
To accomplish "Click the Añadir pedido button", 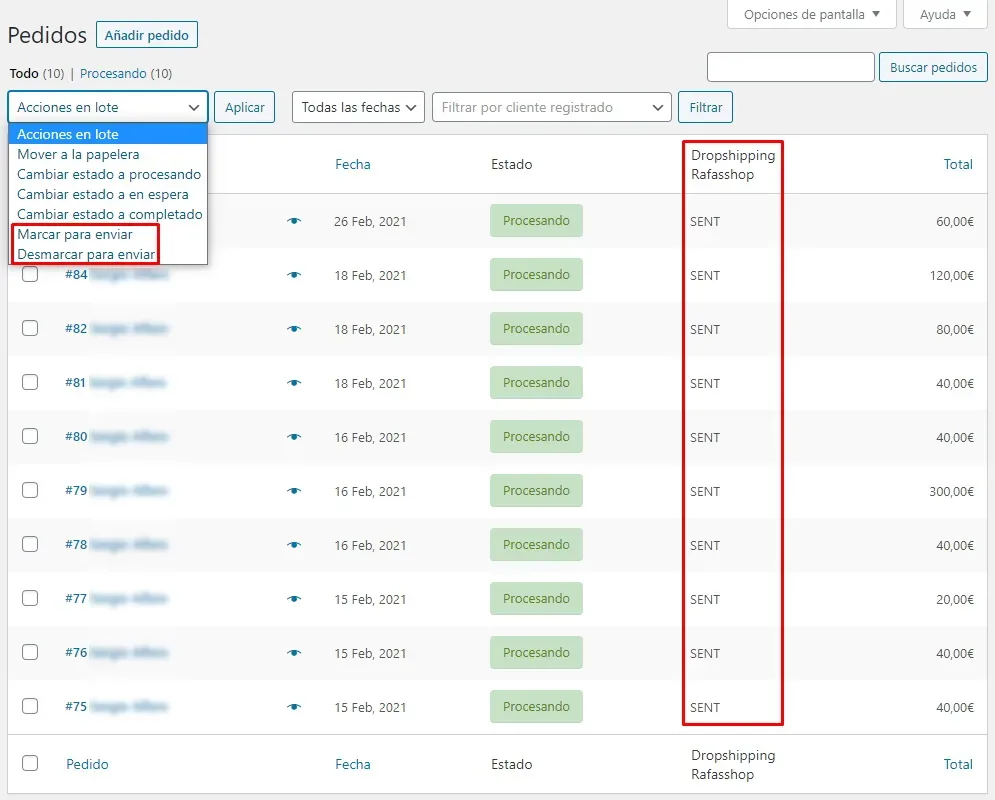I will (x=147, y=35).
